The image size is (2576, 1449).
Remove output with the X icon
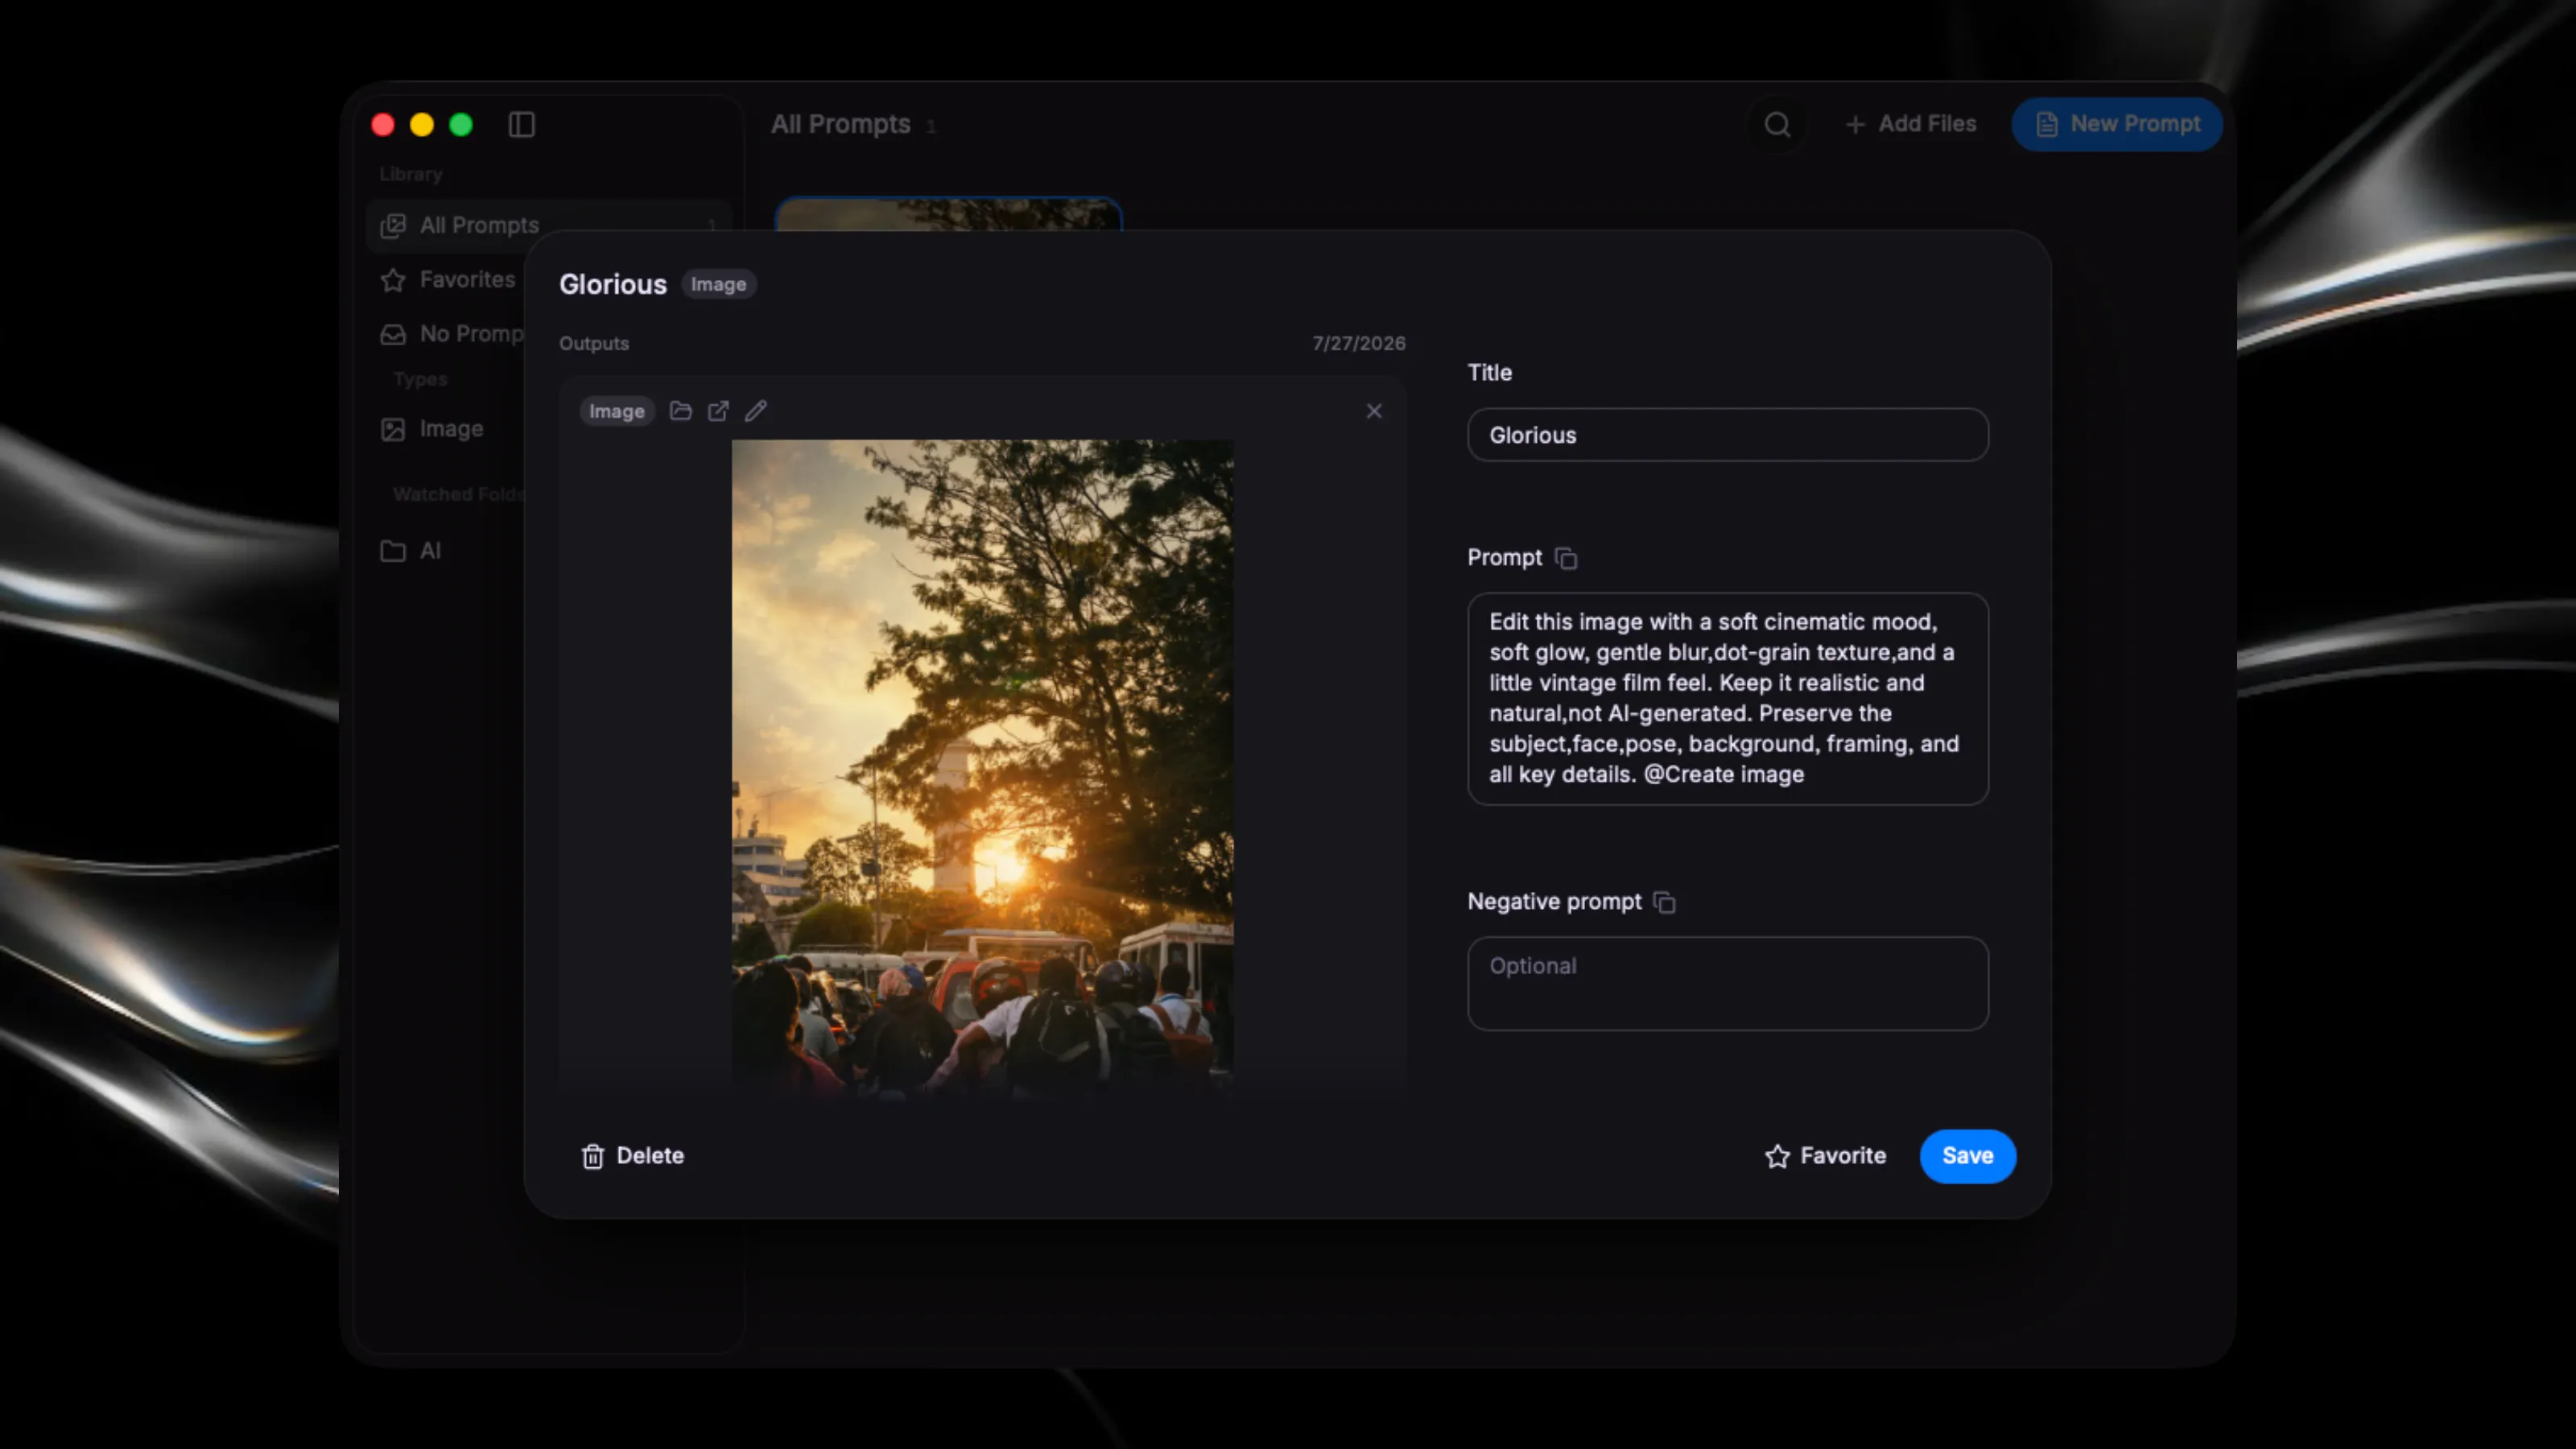pyautogui.click(x=1374, y=411)
